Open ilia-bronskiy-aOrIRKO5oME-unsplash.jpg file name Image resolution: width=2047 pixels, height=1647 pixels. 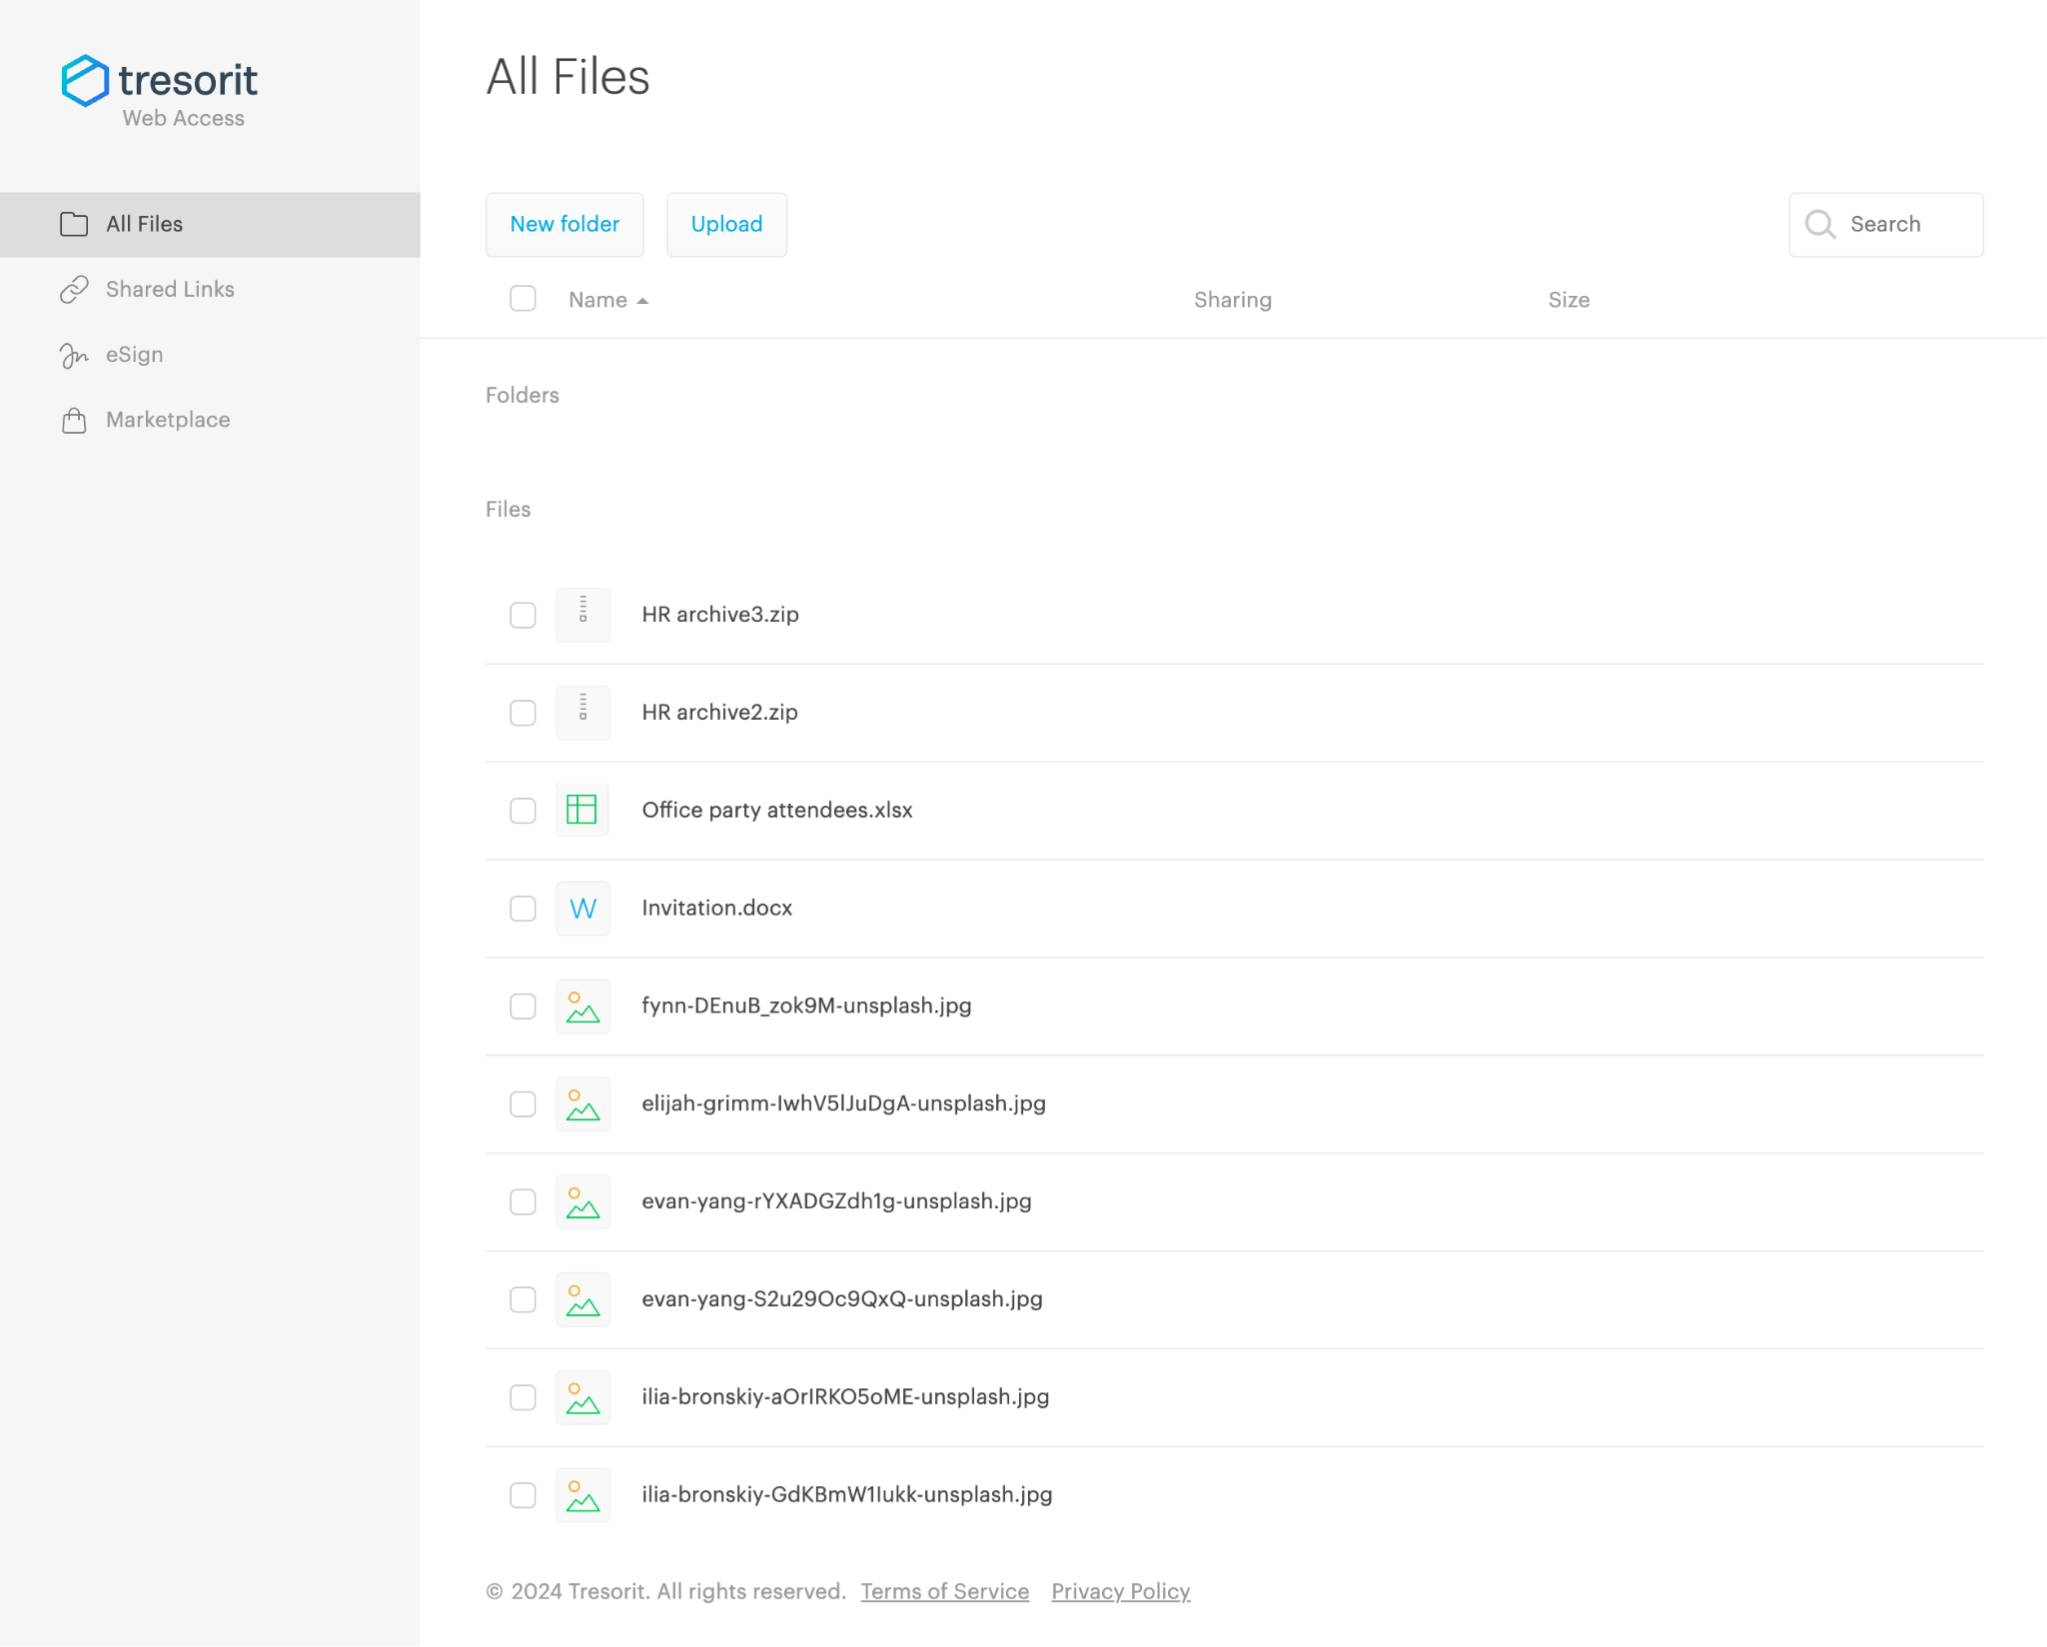point(845,1399)
